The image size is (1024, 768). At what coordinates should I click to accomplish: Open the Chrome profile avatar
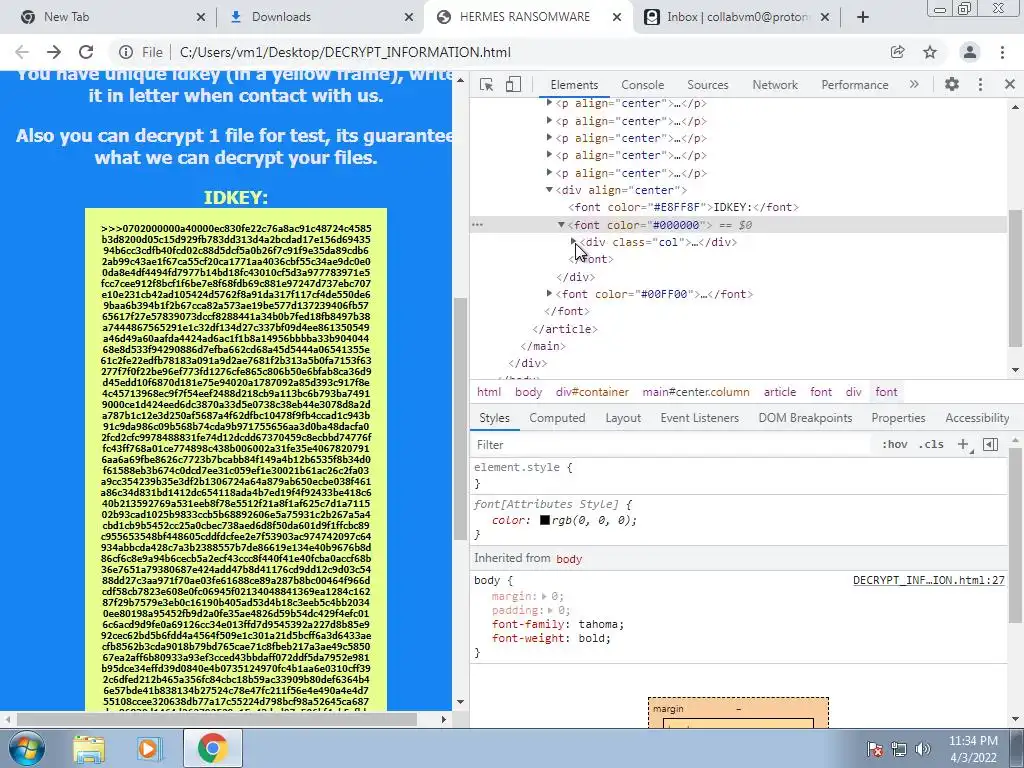(970, 52)
